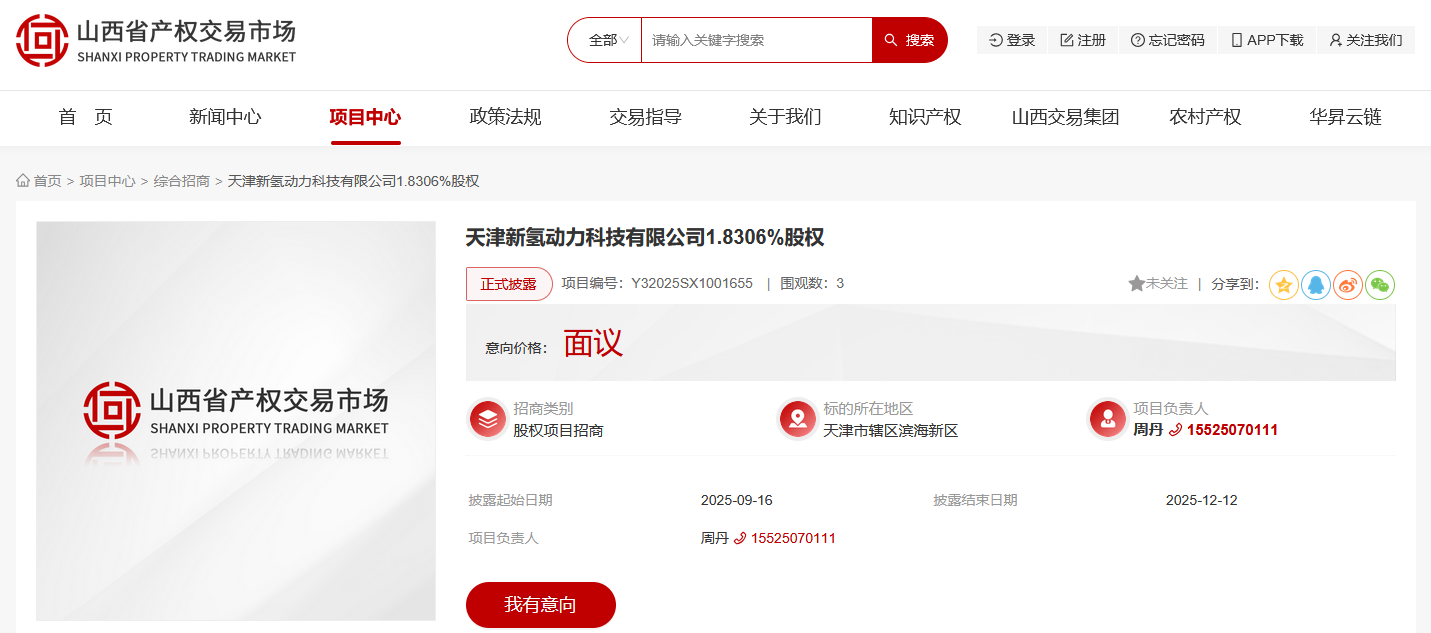
Task: Open the 新闻中心 nav item
Action: [x=225, y=117]
